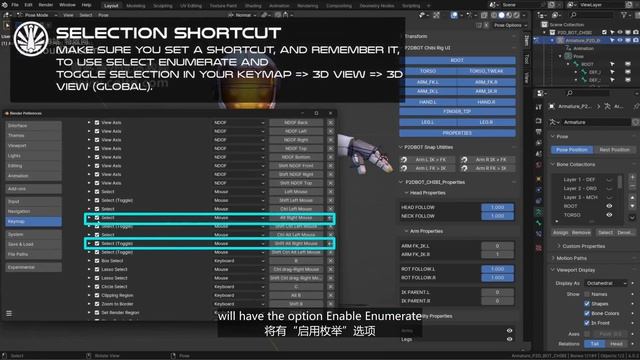640x360 pixels.
Task: Open the Themes preferences section
Action: pyautogui.click(x=33, y=136)
